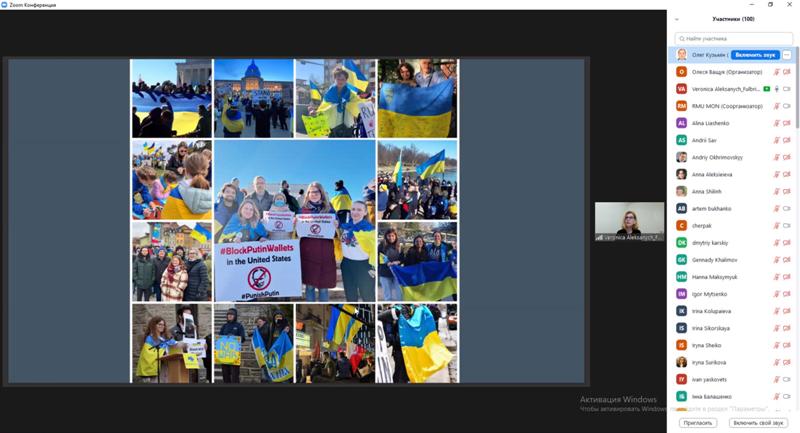Select participant 'Hanna Maksymyuk' name
This screenshot has height=433, width=800.
714,277
